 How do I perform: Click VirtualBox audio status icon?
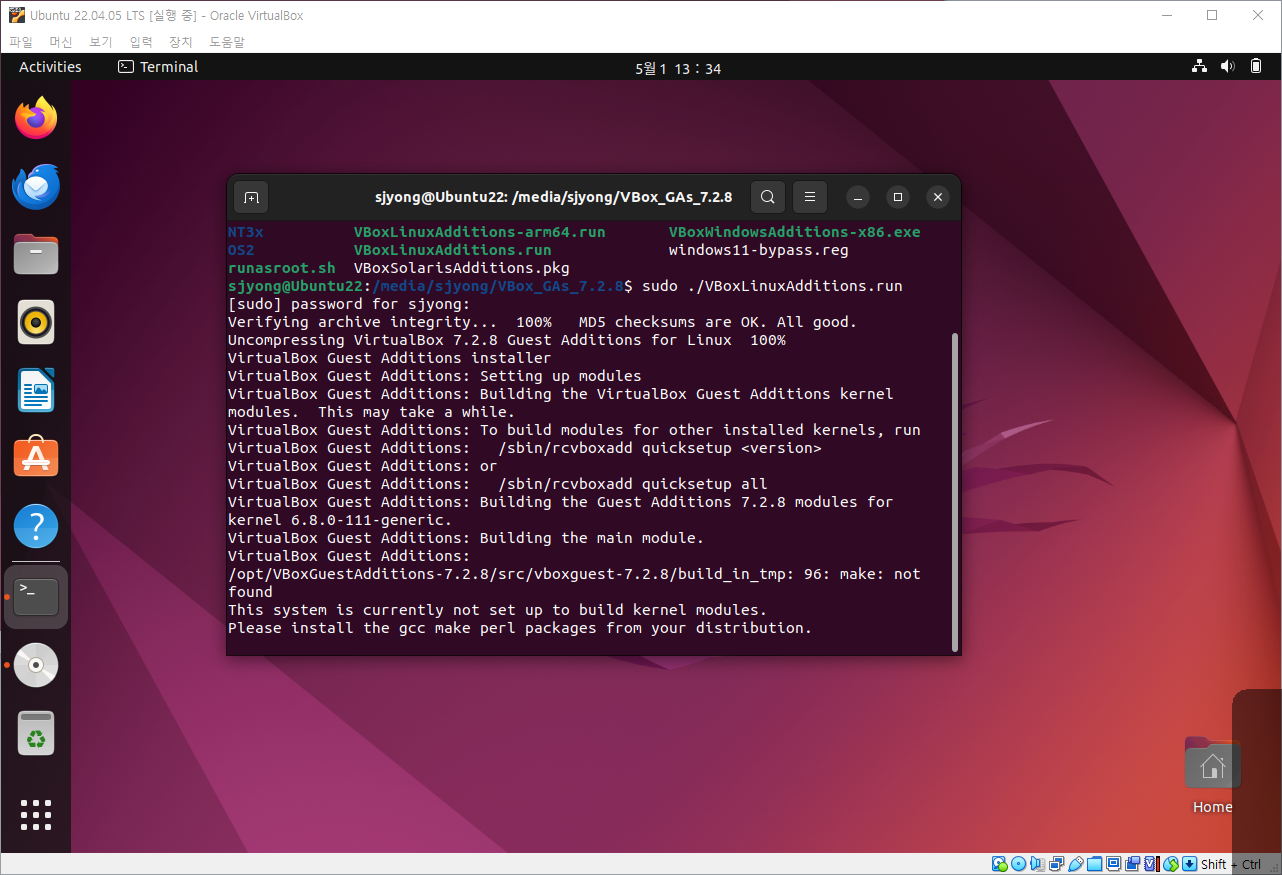coord(1038,864)
